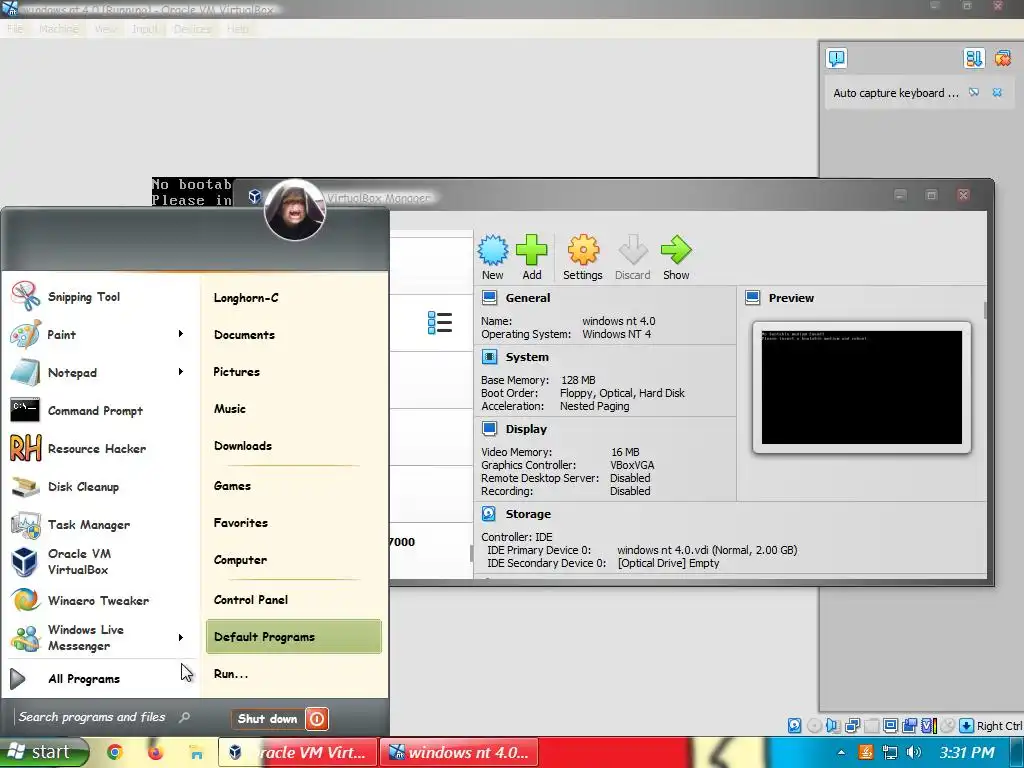Click the notification ordering icon with down arrow

(x=974, y=58)
